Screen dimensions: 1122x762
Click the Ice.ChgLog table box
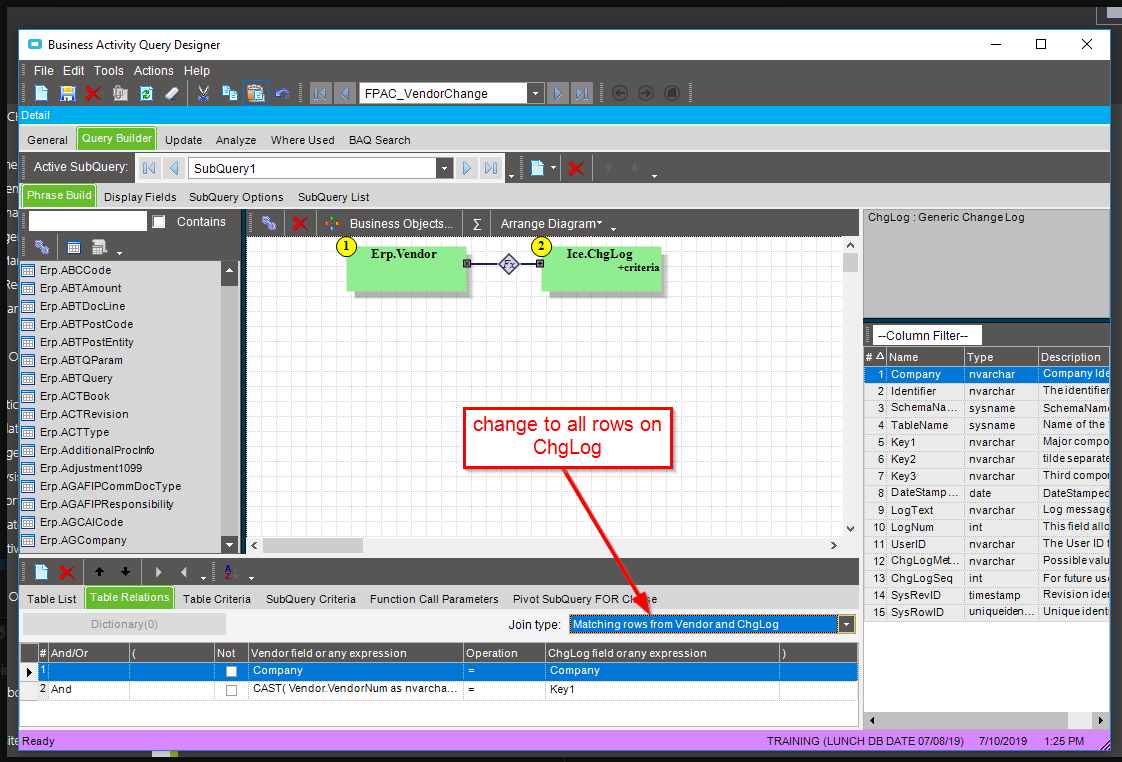[601, 268]
